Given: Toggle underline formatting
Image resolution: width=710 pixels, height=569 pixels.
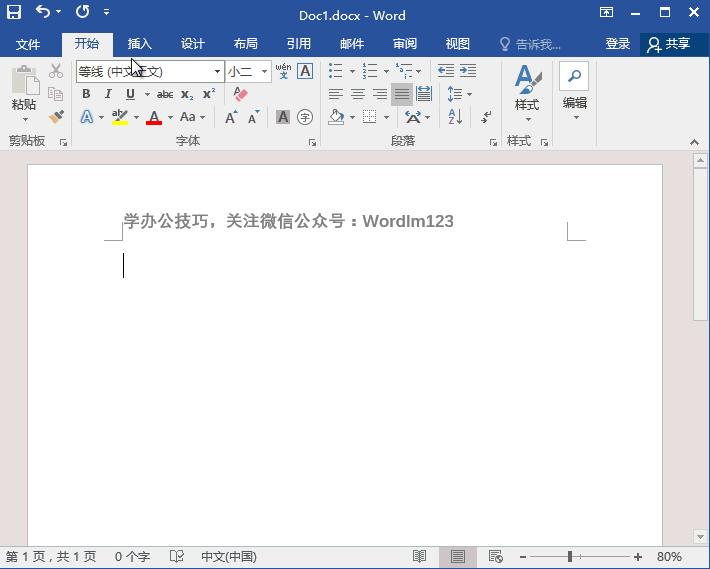Looking at the screenshot, I should pyautogui.click(x=130, y=94).
